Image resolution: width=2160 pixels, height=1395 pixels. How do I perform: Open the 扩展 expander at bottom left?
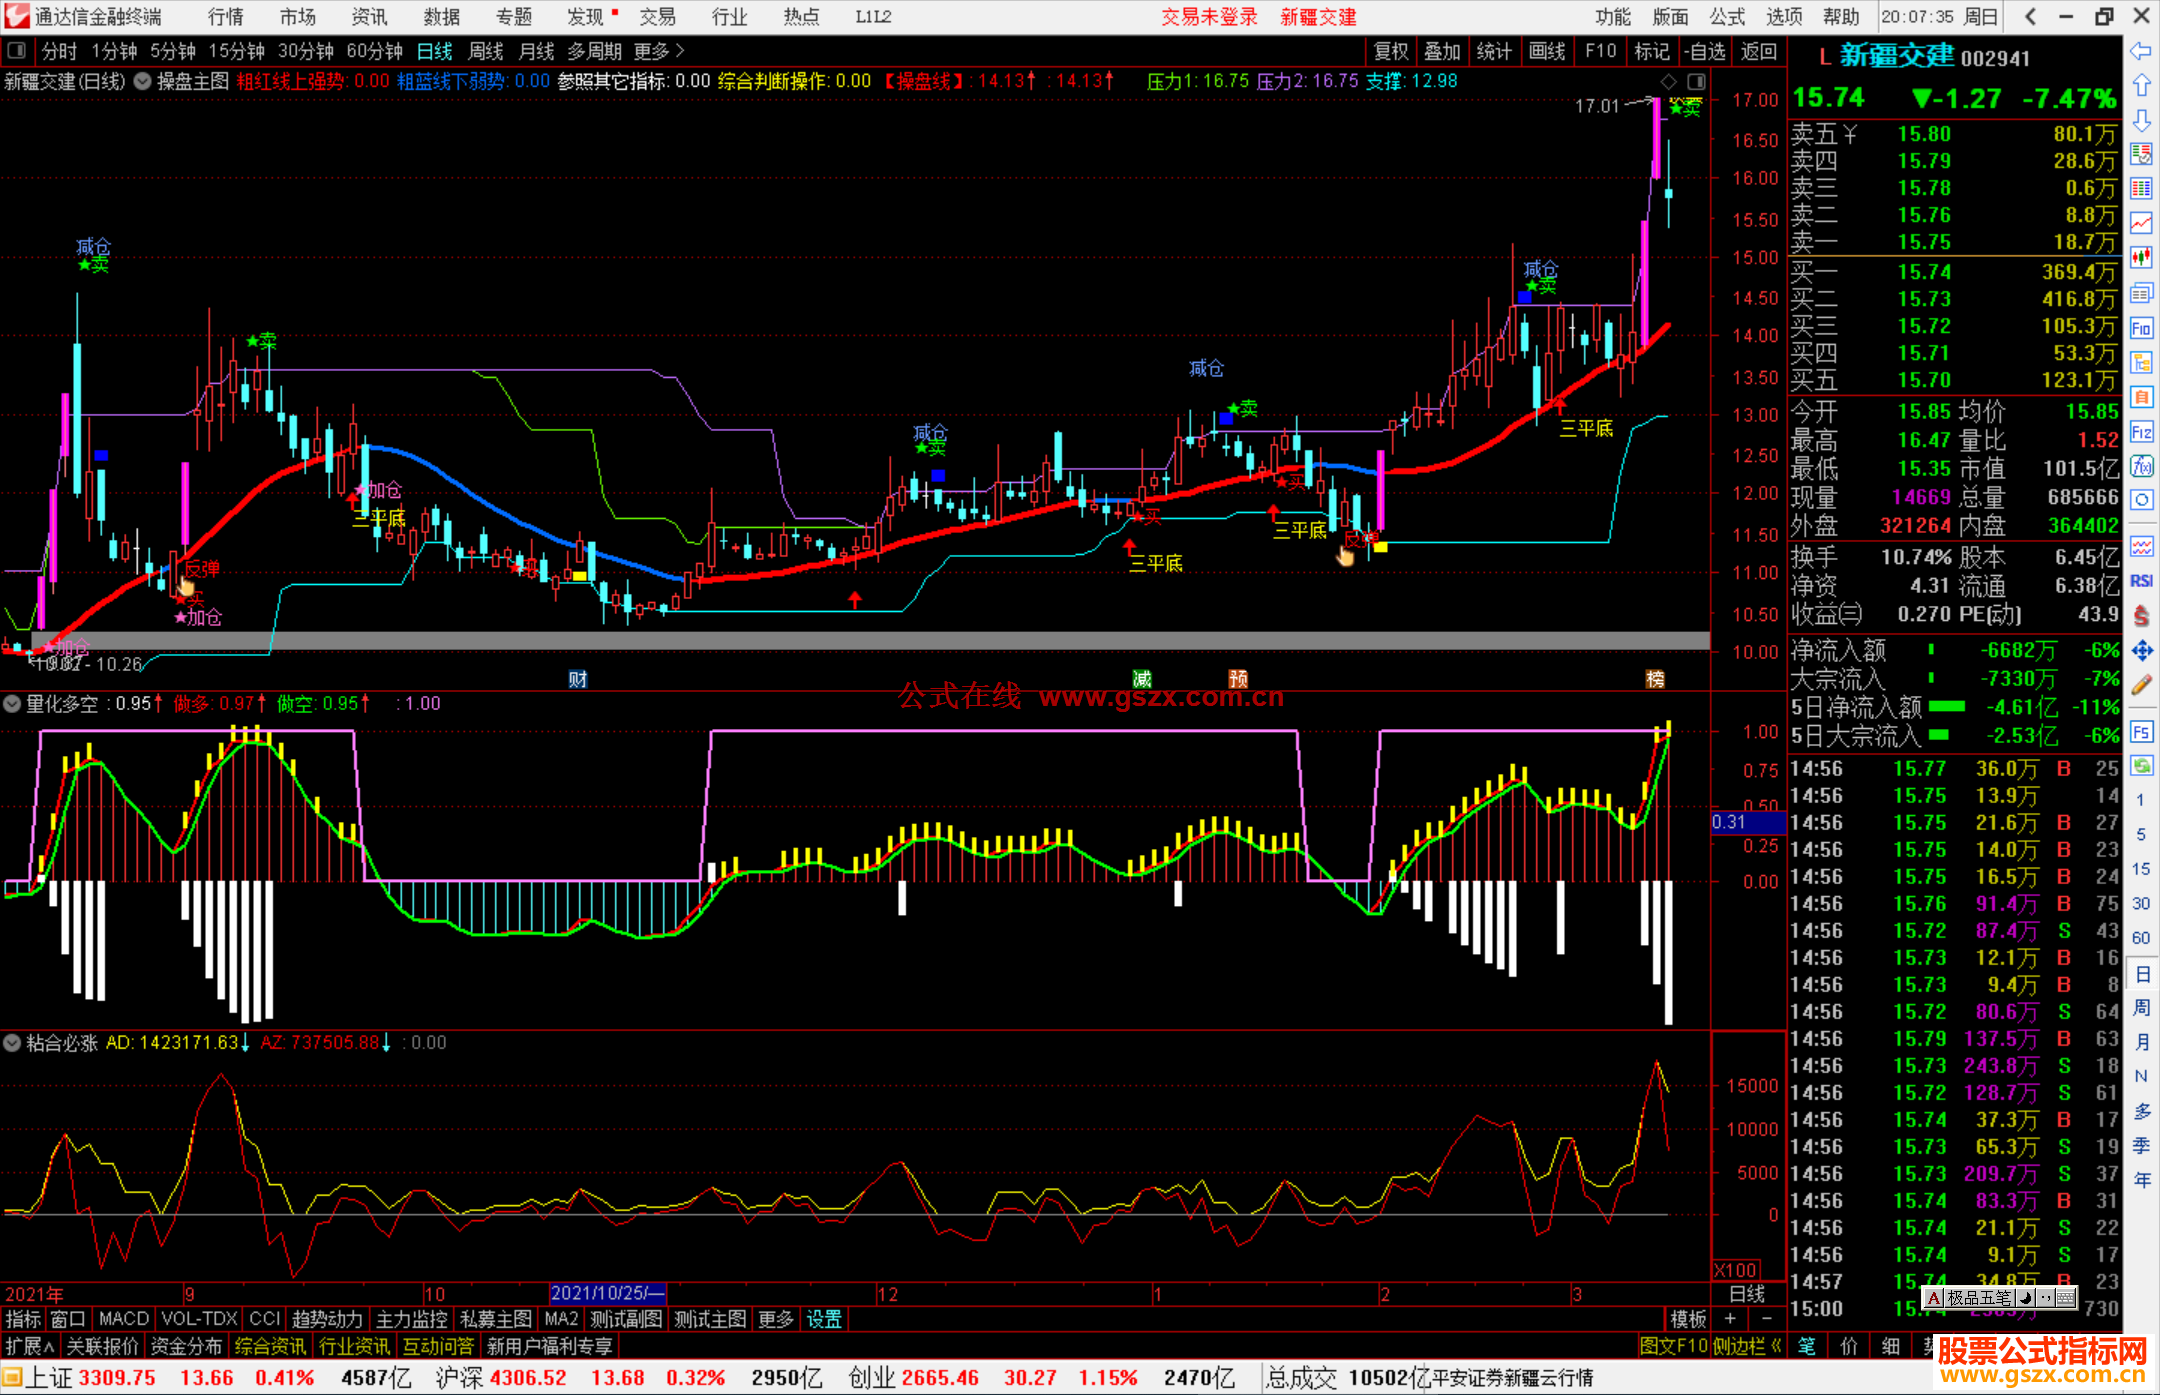(x=30, y=1346)
